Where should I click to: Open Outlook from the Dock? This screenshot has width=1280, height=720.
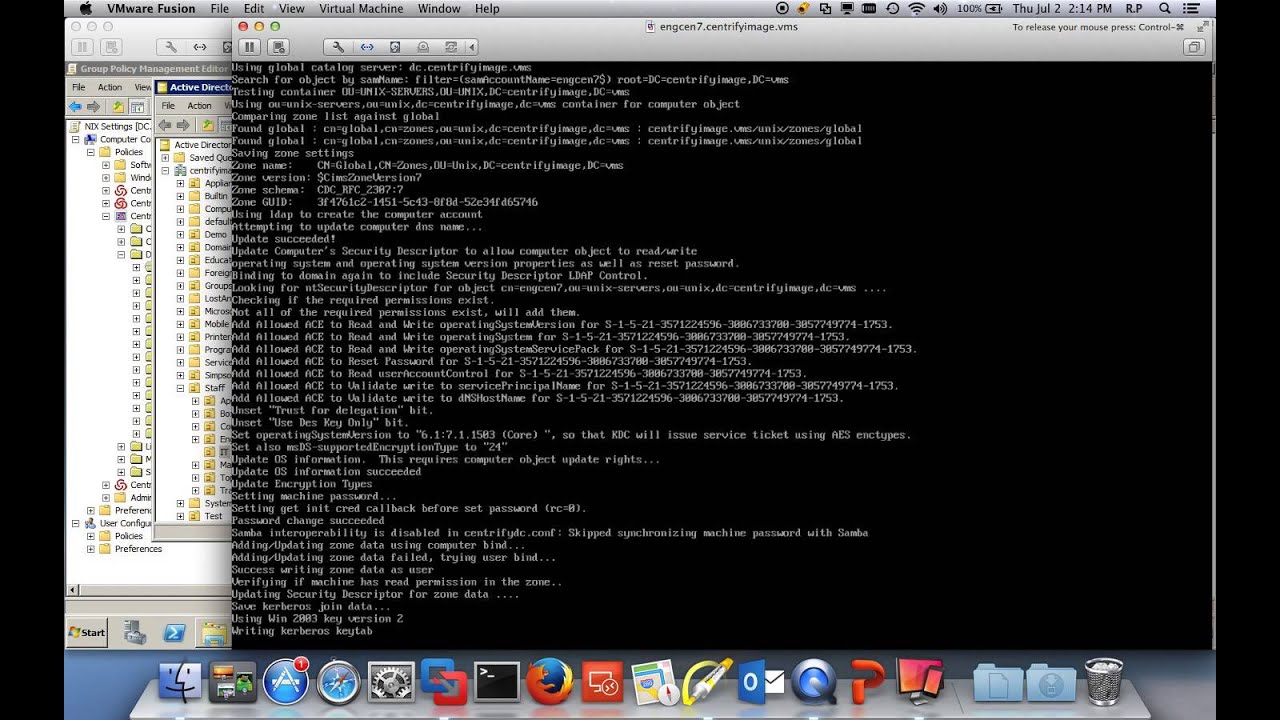click(761, 682)
